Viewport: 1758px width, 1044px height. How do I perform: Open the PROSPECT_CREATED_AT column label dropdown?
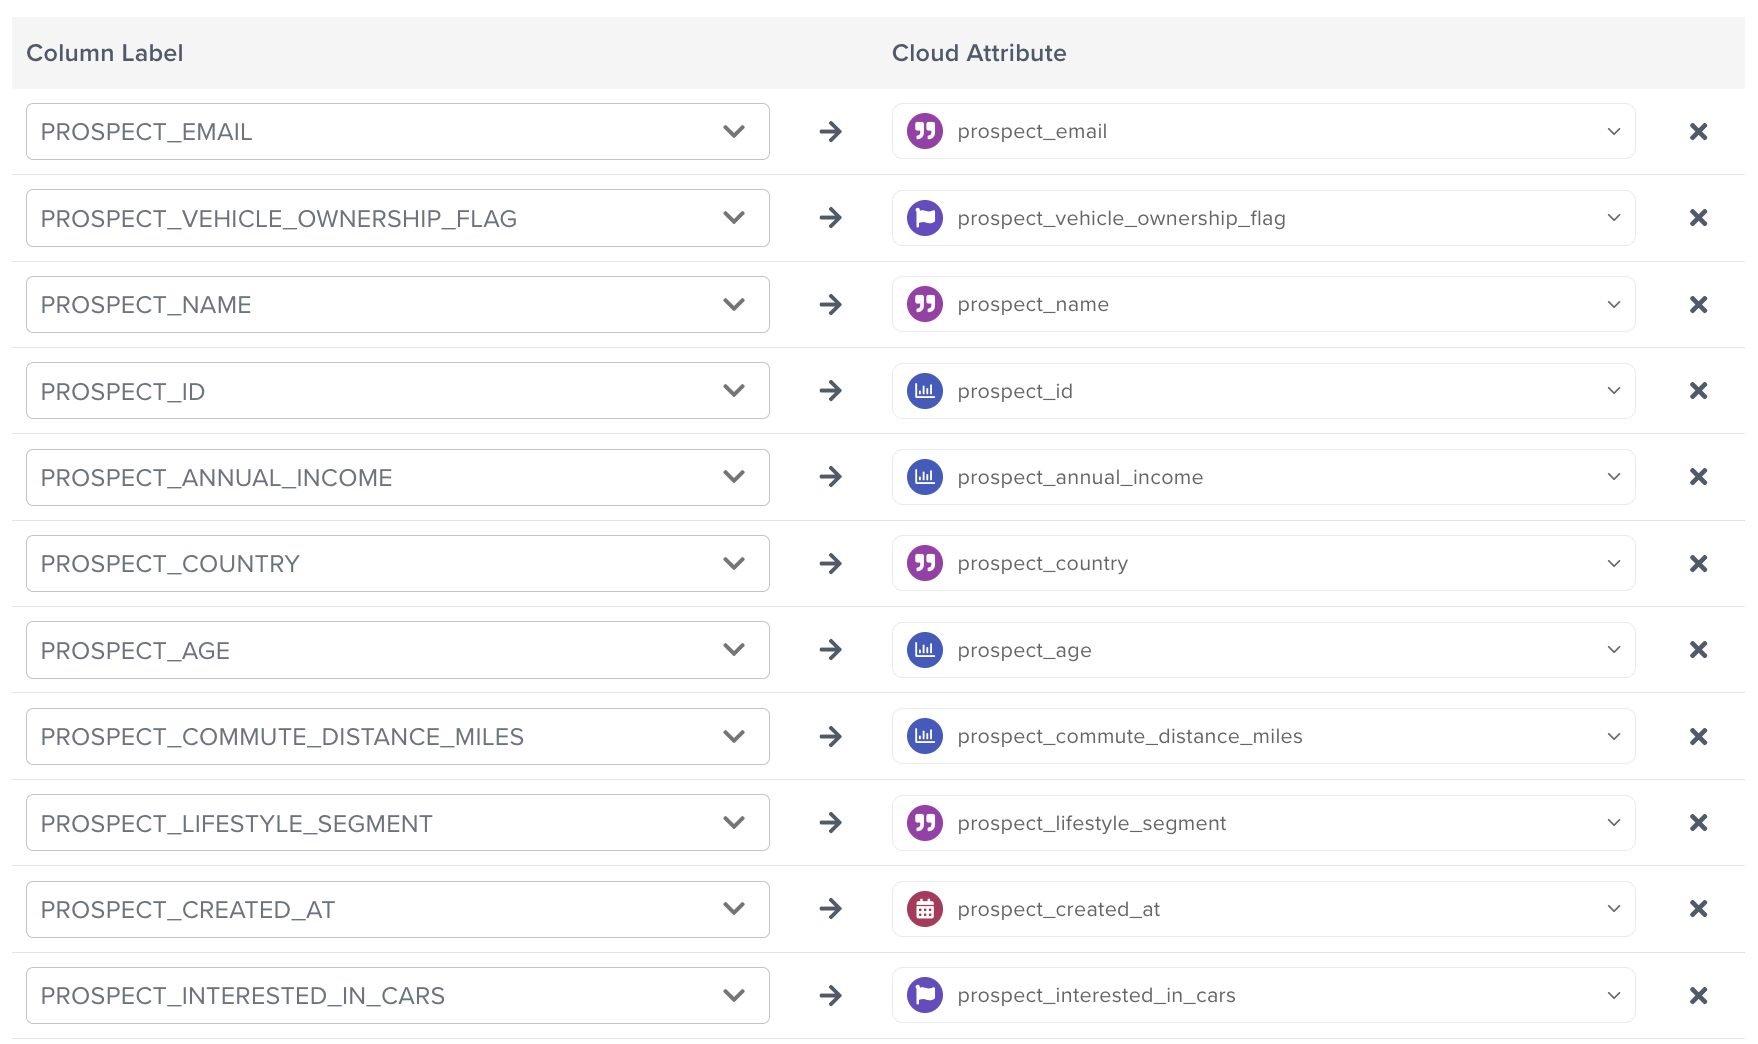click(x=397, y=910)
